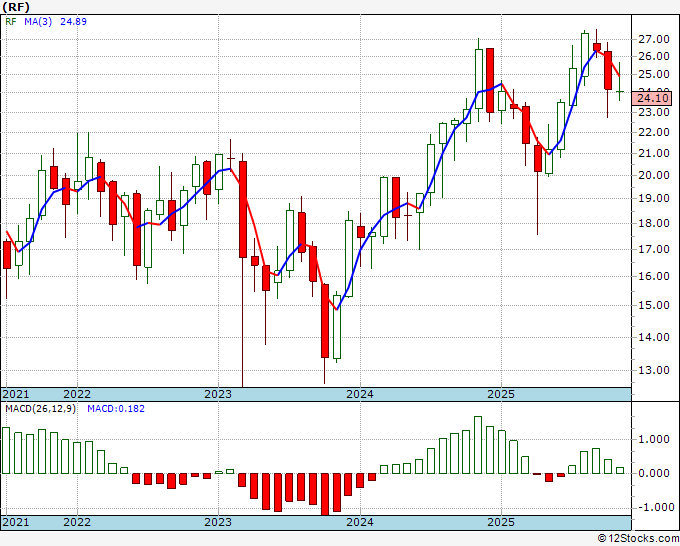
Task: Click the lowest red MACD bar before 2024
Action: (x=325, y=494)
